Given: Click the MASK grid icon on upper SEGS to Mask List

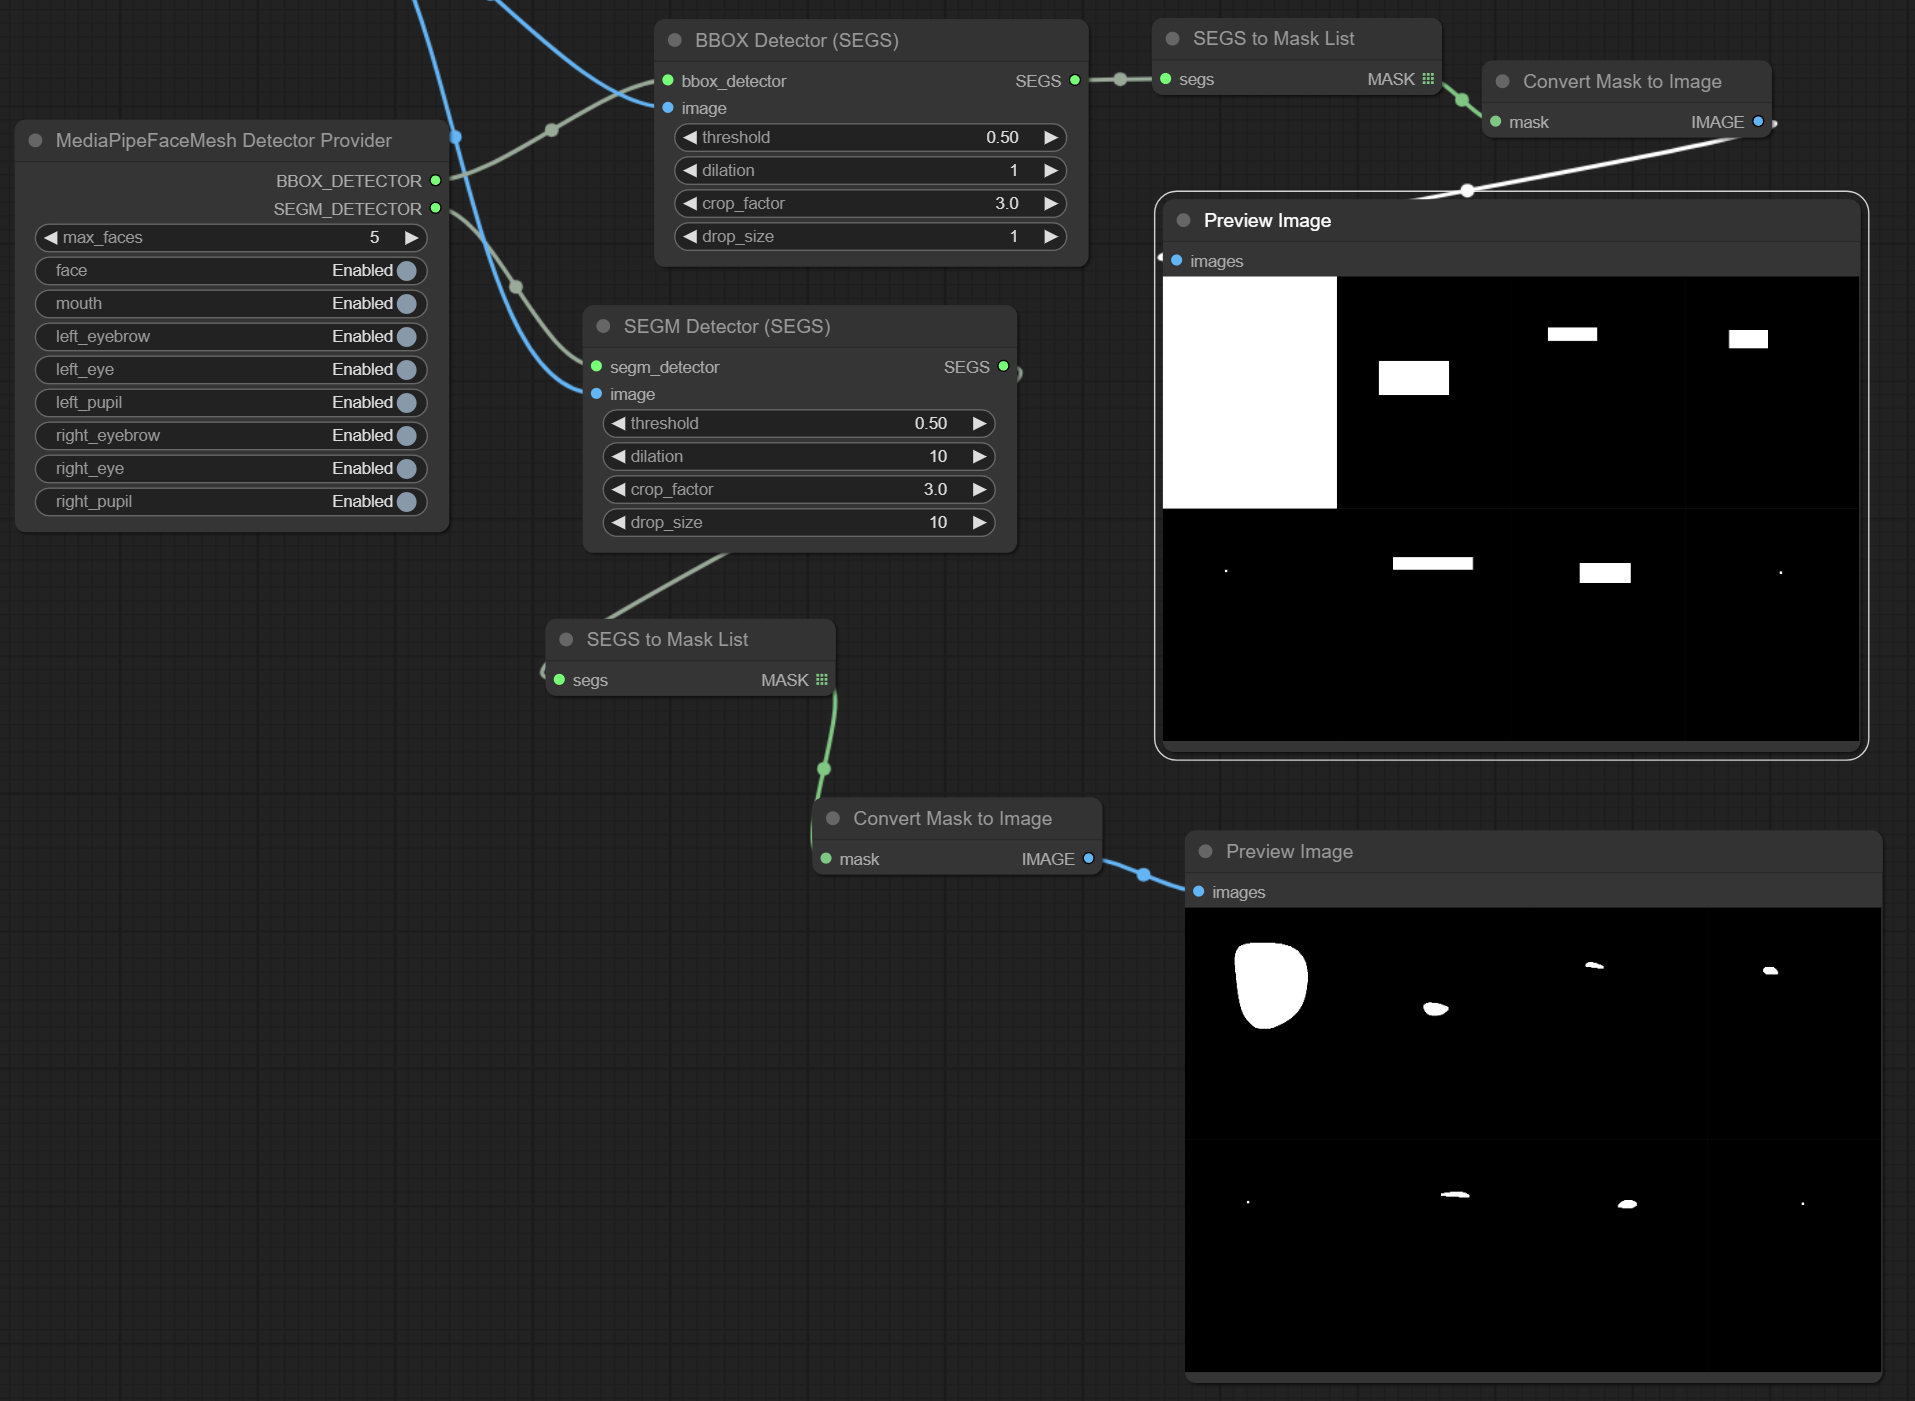Looking at the screenshot, I should tap(1427, 79).
